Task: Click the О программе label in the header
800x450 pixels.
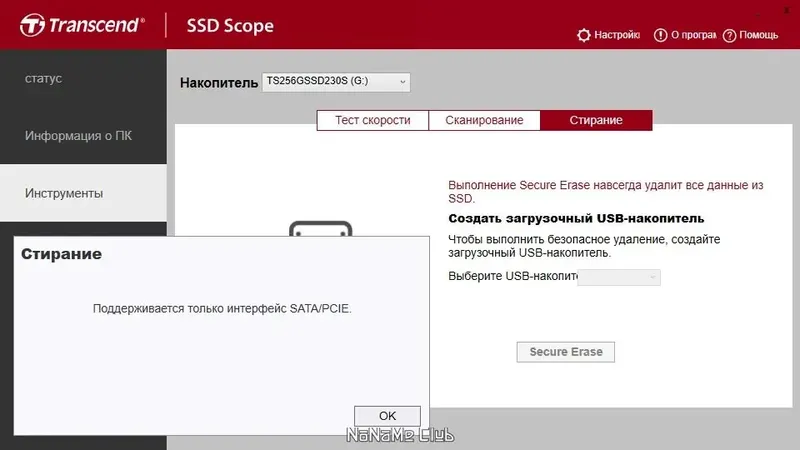Action: (693, 35)
